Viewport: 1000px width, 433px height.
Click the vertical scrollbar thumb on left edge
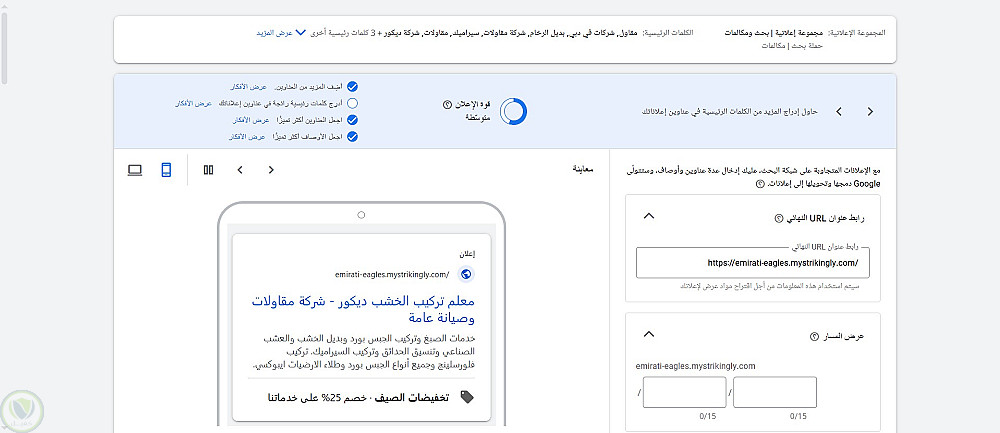pyautogui.click(x=4, y=48)
